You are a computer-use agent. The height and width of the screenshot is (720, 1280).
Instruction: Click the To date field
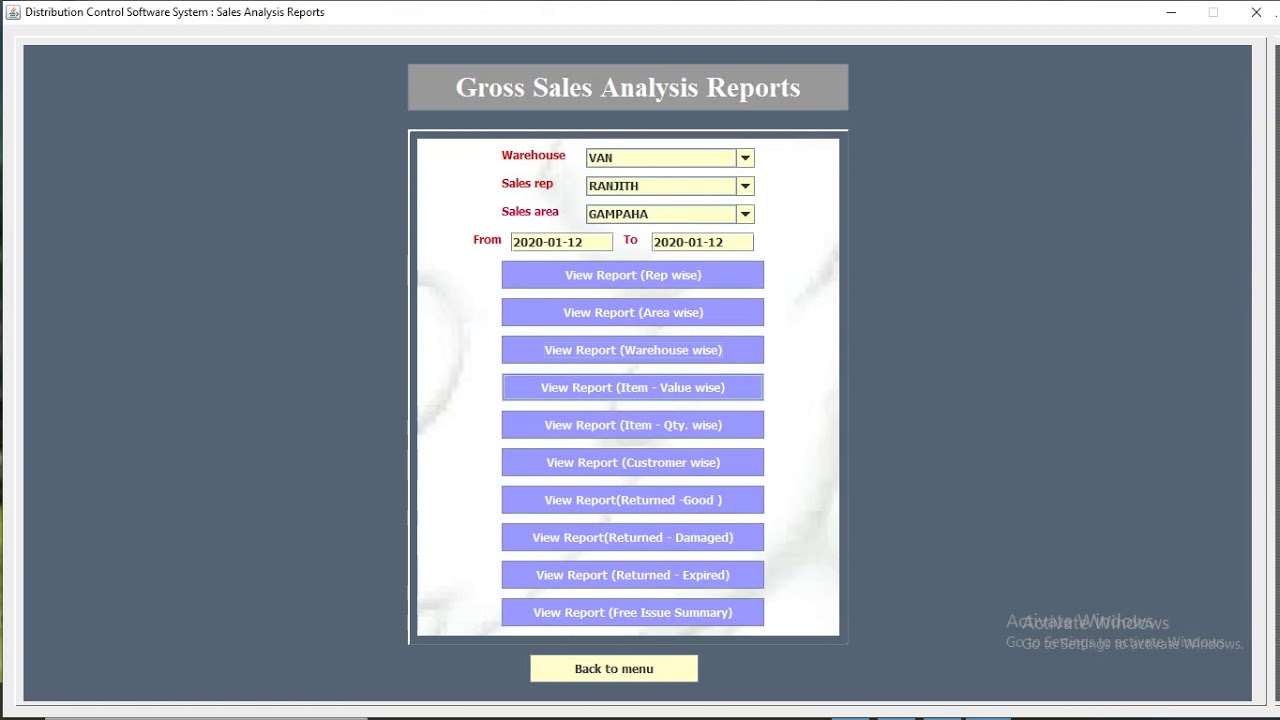tap(702, 242)
